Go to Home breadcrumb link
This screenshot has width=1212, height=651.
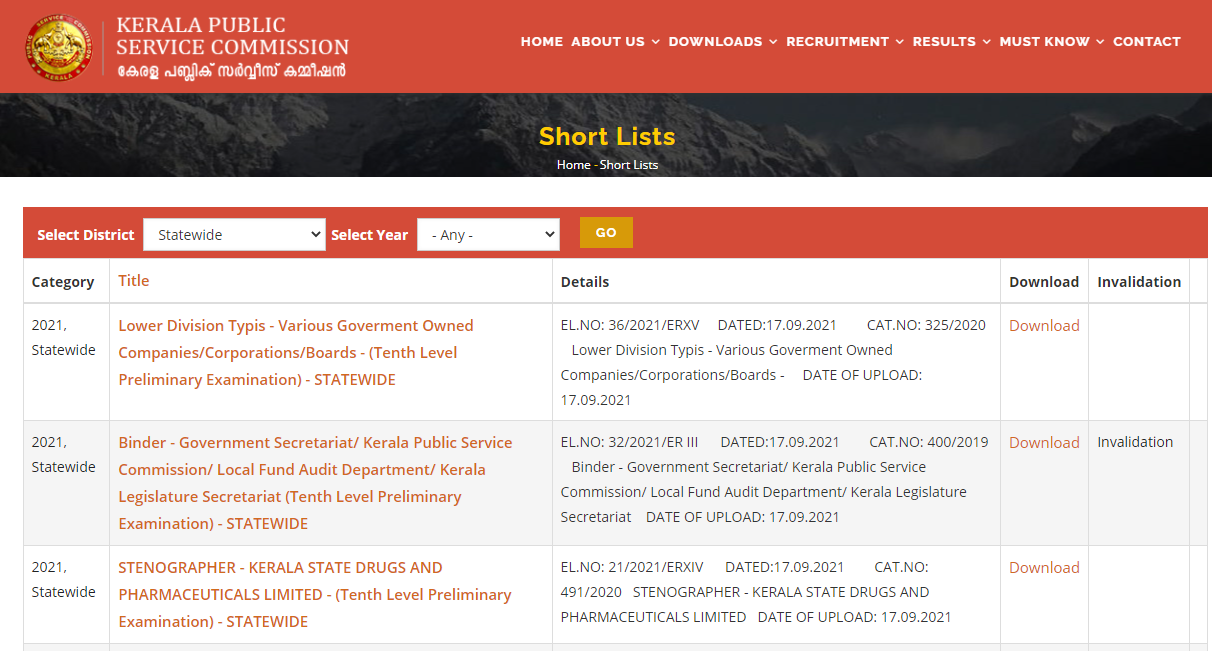tap(573, 165)
